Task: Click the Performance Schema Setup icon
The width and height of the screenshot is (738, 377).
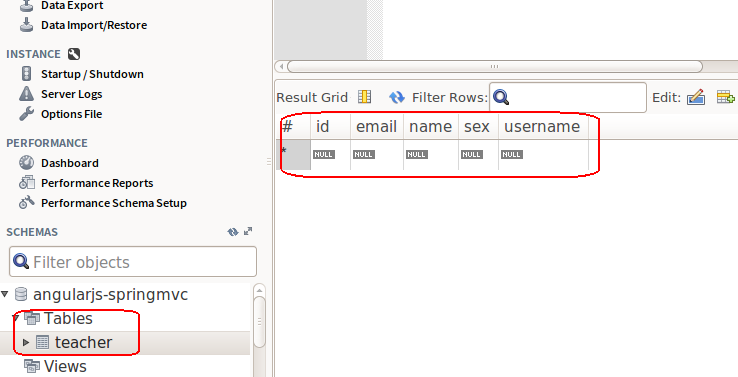Action: point(26,202)
